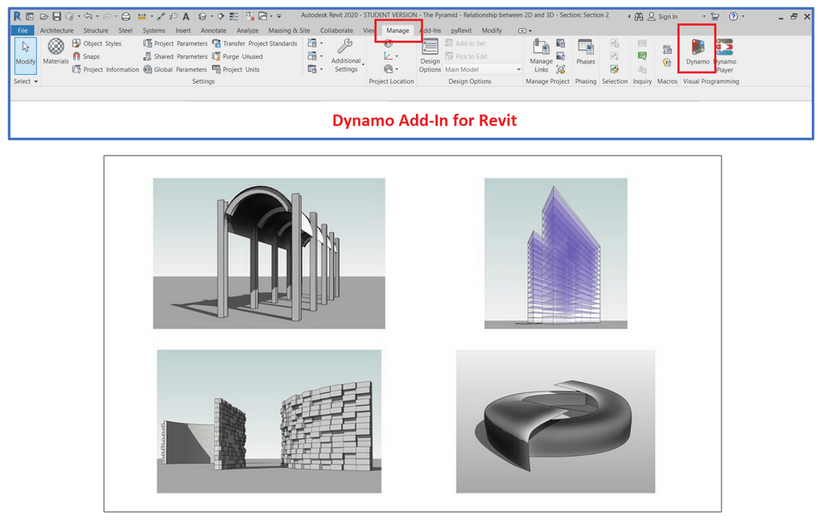Open the Phases dialog
This screenshot has width=824, height=522.
(585, 52)
